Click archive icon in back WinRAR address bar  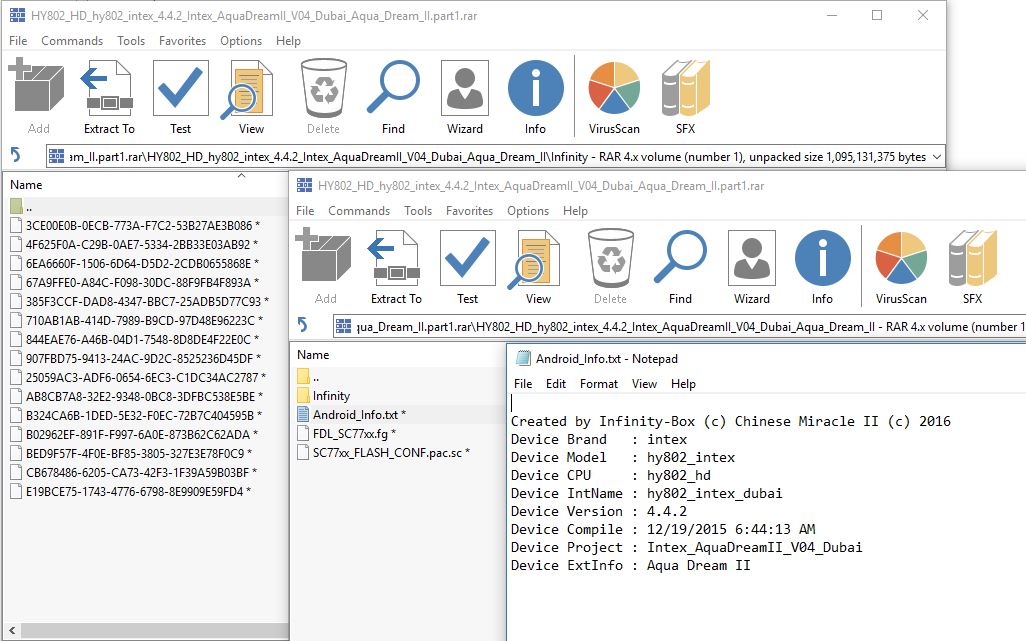click(x=57, y=156)
